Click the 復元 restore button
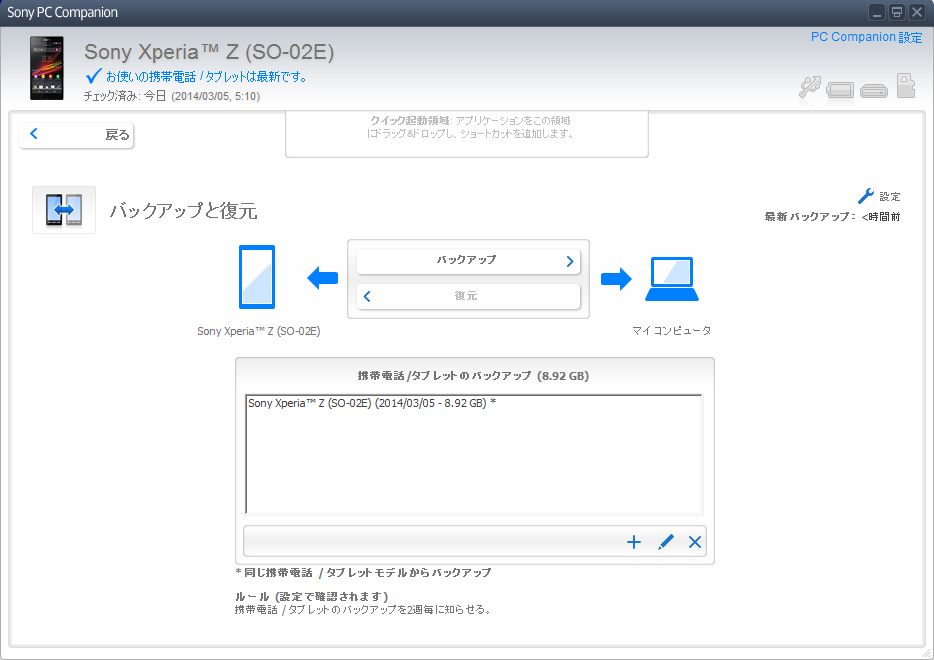Viewport: 934px width, 660px height. [468, 296]
